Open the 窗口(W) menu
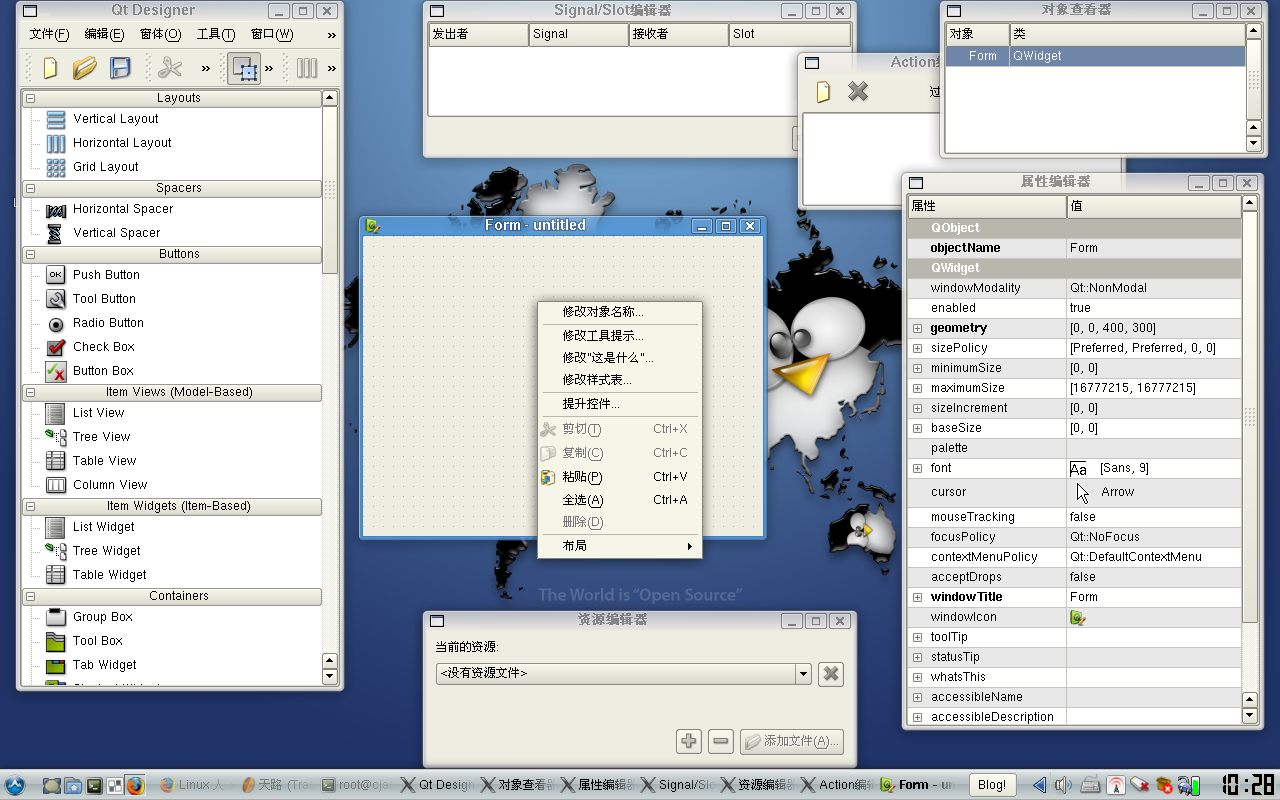Viewport: 1280px width, 800px height. (271, 35)
